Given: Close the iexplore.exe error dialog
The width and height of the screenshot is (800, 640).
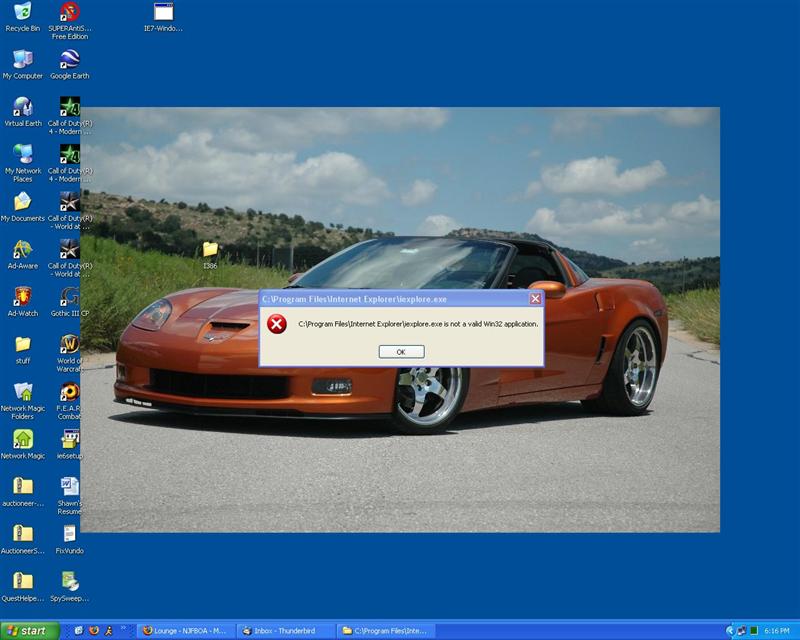Looking at the screenshot, I should pos(535,299).
